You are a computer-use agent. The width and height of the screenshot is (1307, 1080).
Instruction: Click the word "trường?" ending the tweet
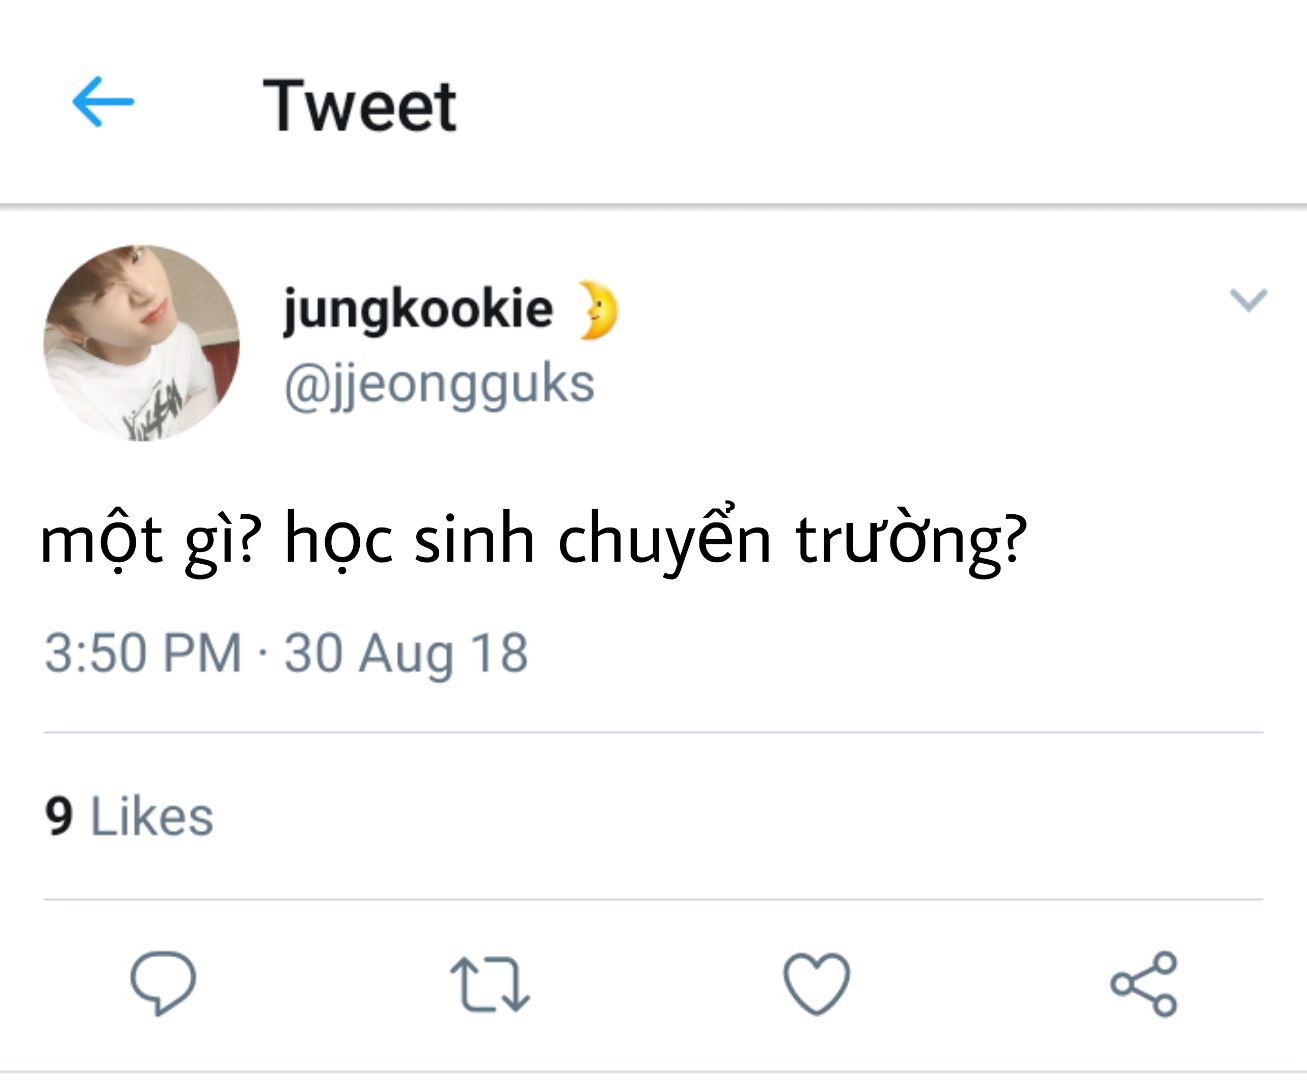pyautogui.click(x=911, y=540)
